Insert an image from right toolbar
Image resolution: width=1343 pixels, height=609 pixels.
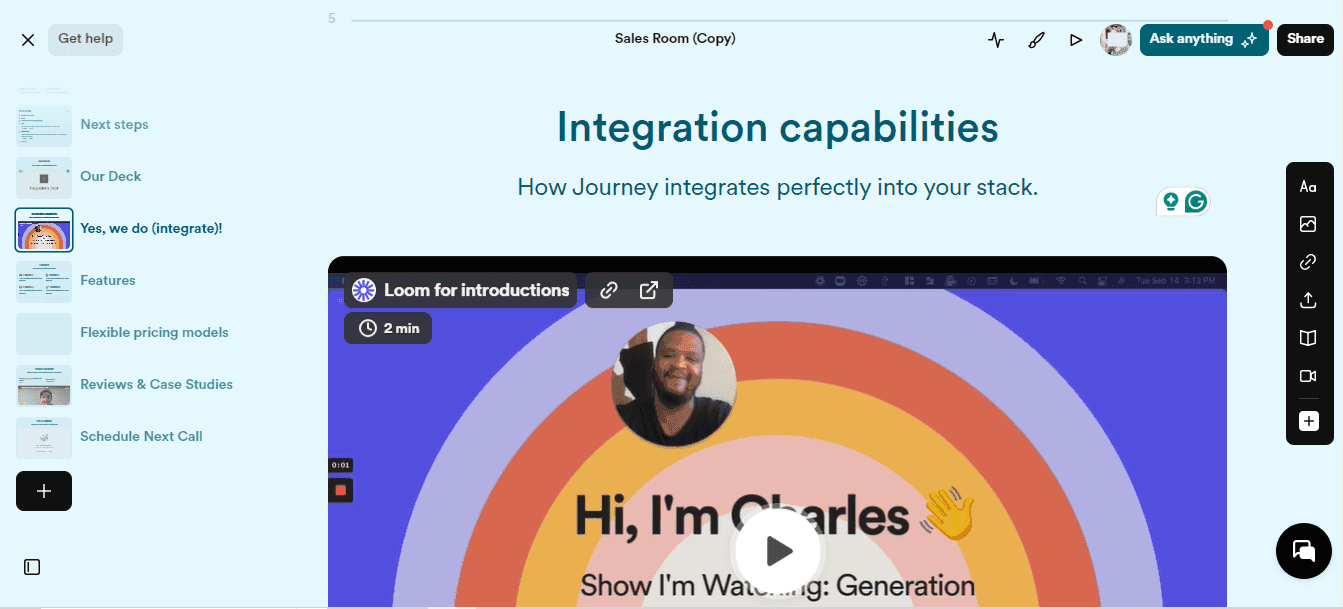(1307, 225)
